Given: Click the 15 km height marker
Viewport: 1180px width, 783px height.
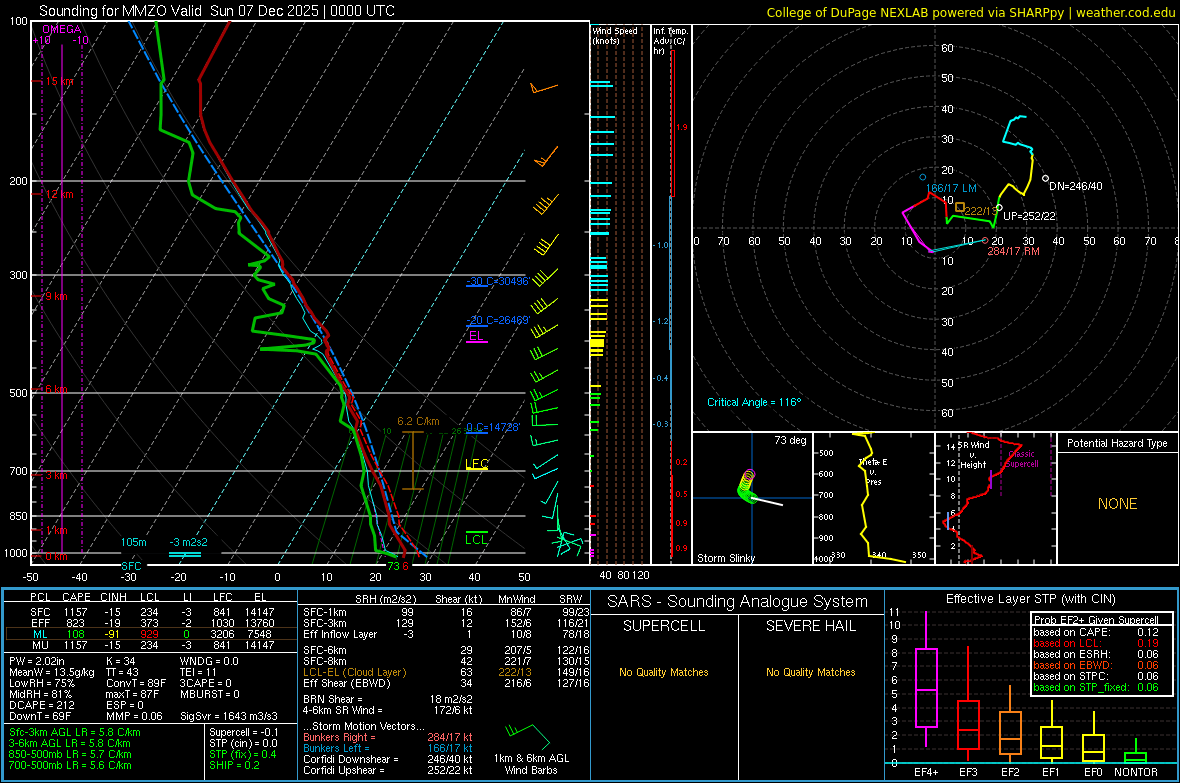Looking at the screenshot, I should pyautogui.click(x=59, y=81).
